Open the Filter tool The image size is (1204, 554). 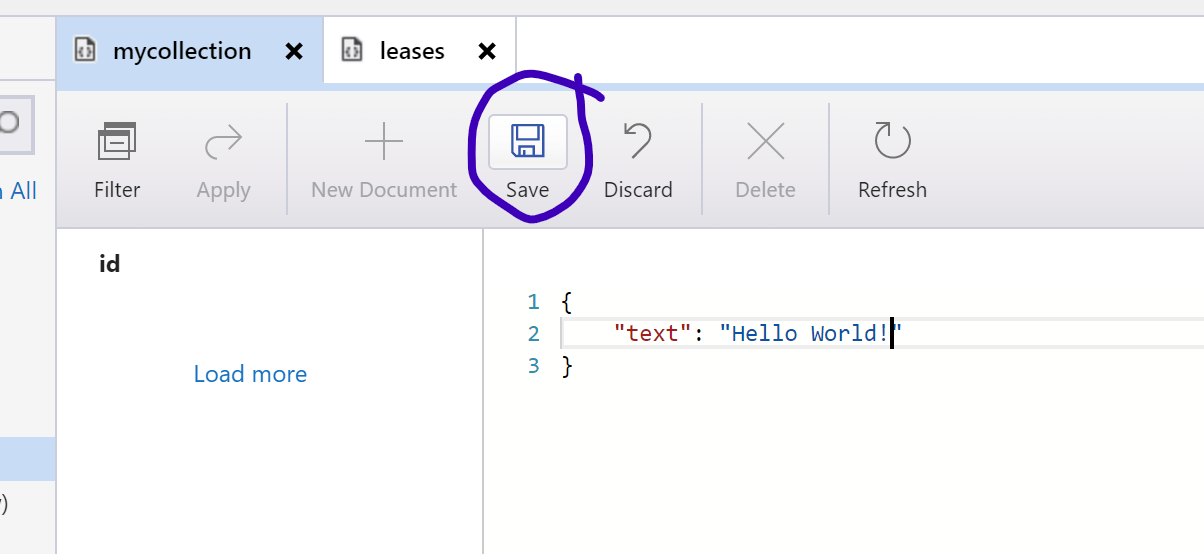coord(117,160)
